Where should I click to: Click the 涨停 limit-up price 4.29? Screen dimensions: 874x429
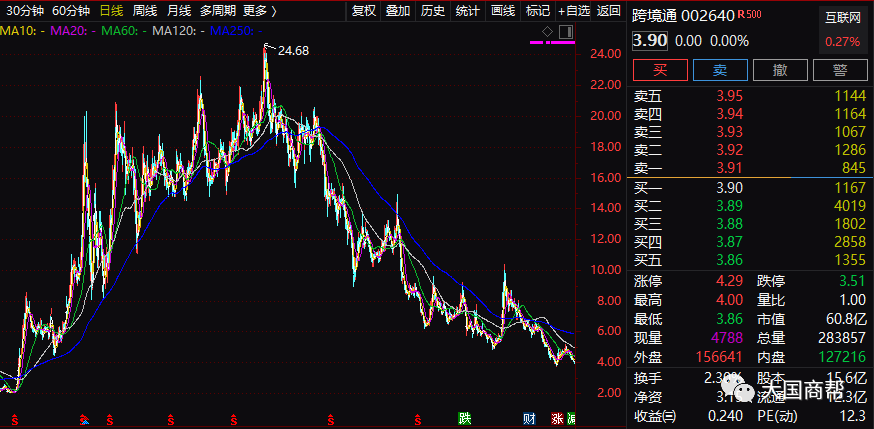[730, 281]
